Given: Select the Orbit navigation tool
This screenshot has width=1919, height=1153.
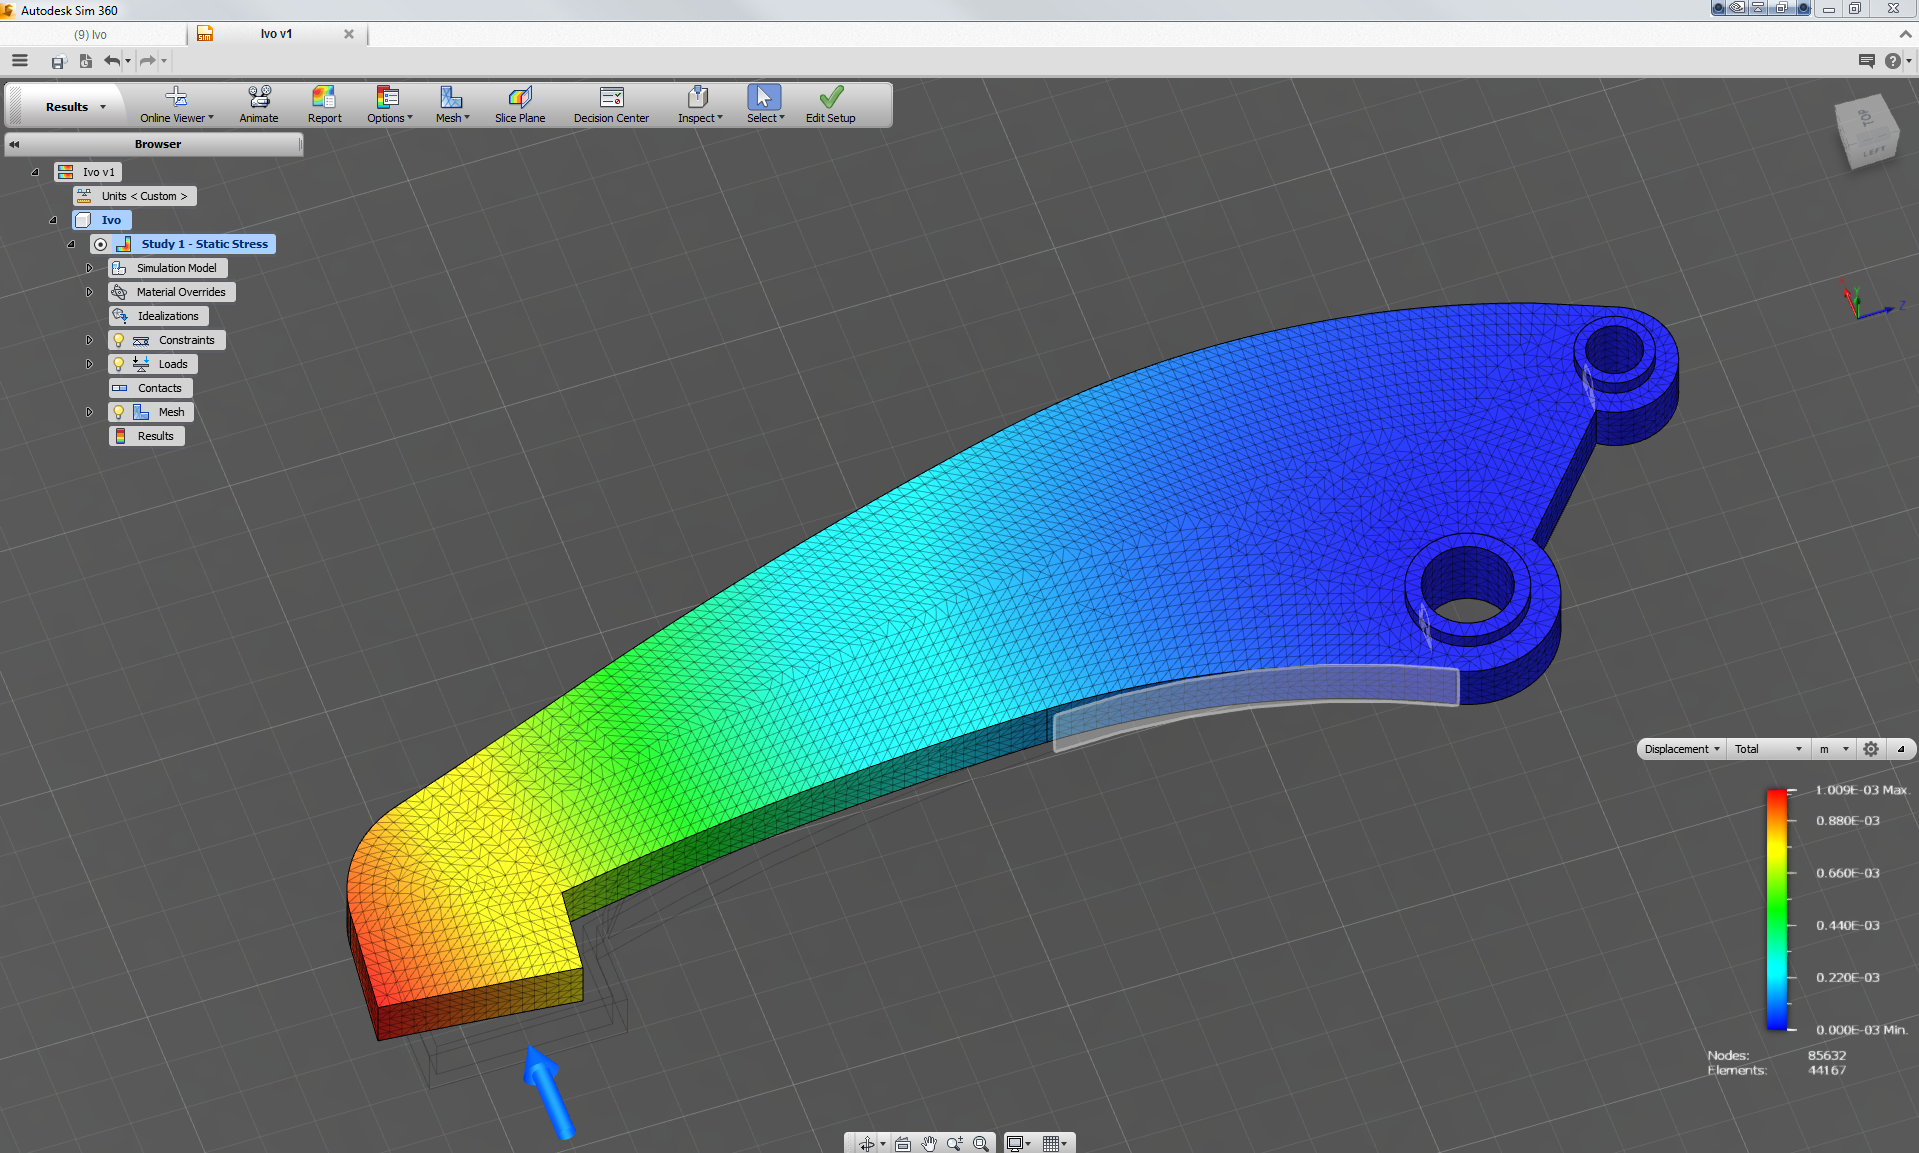Looking at the screenshot, I should (866, 1143).
